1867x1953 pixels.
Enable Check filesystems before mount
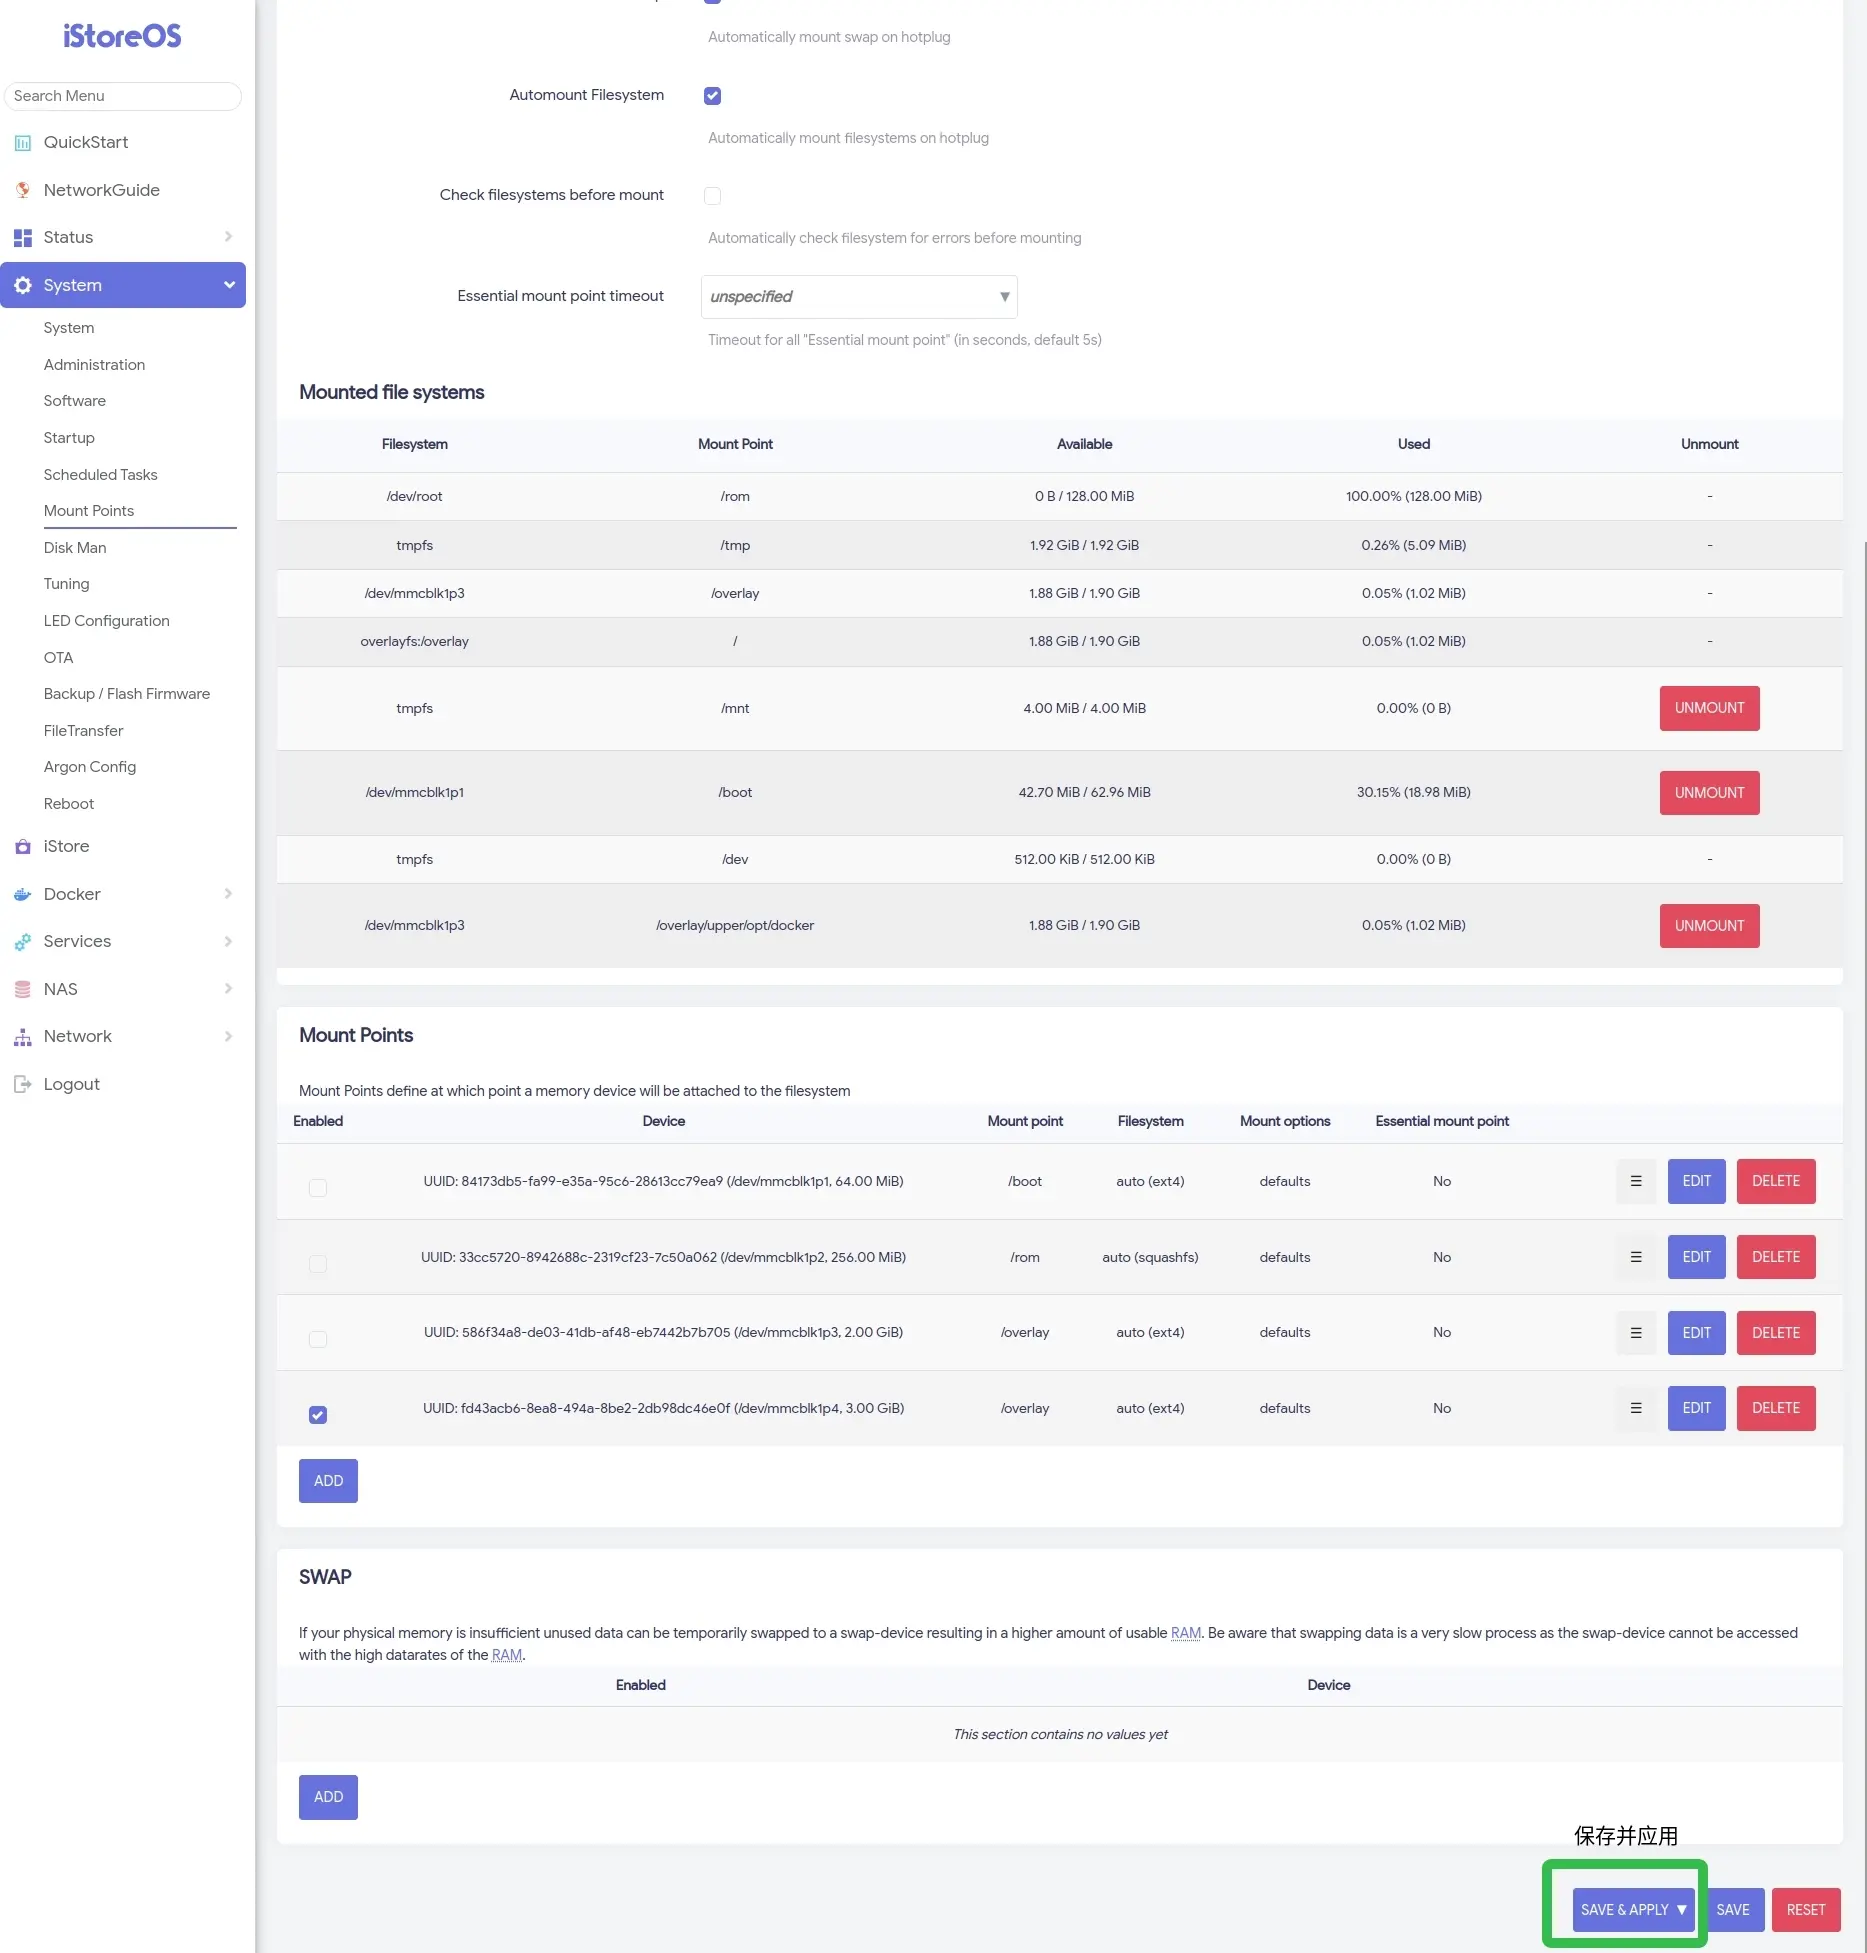coord(712,196)
